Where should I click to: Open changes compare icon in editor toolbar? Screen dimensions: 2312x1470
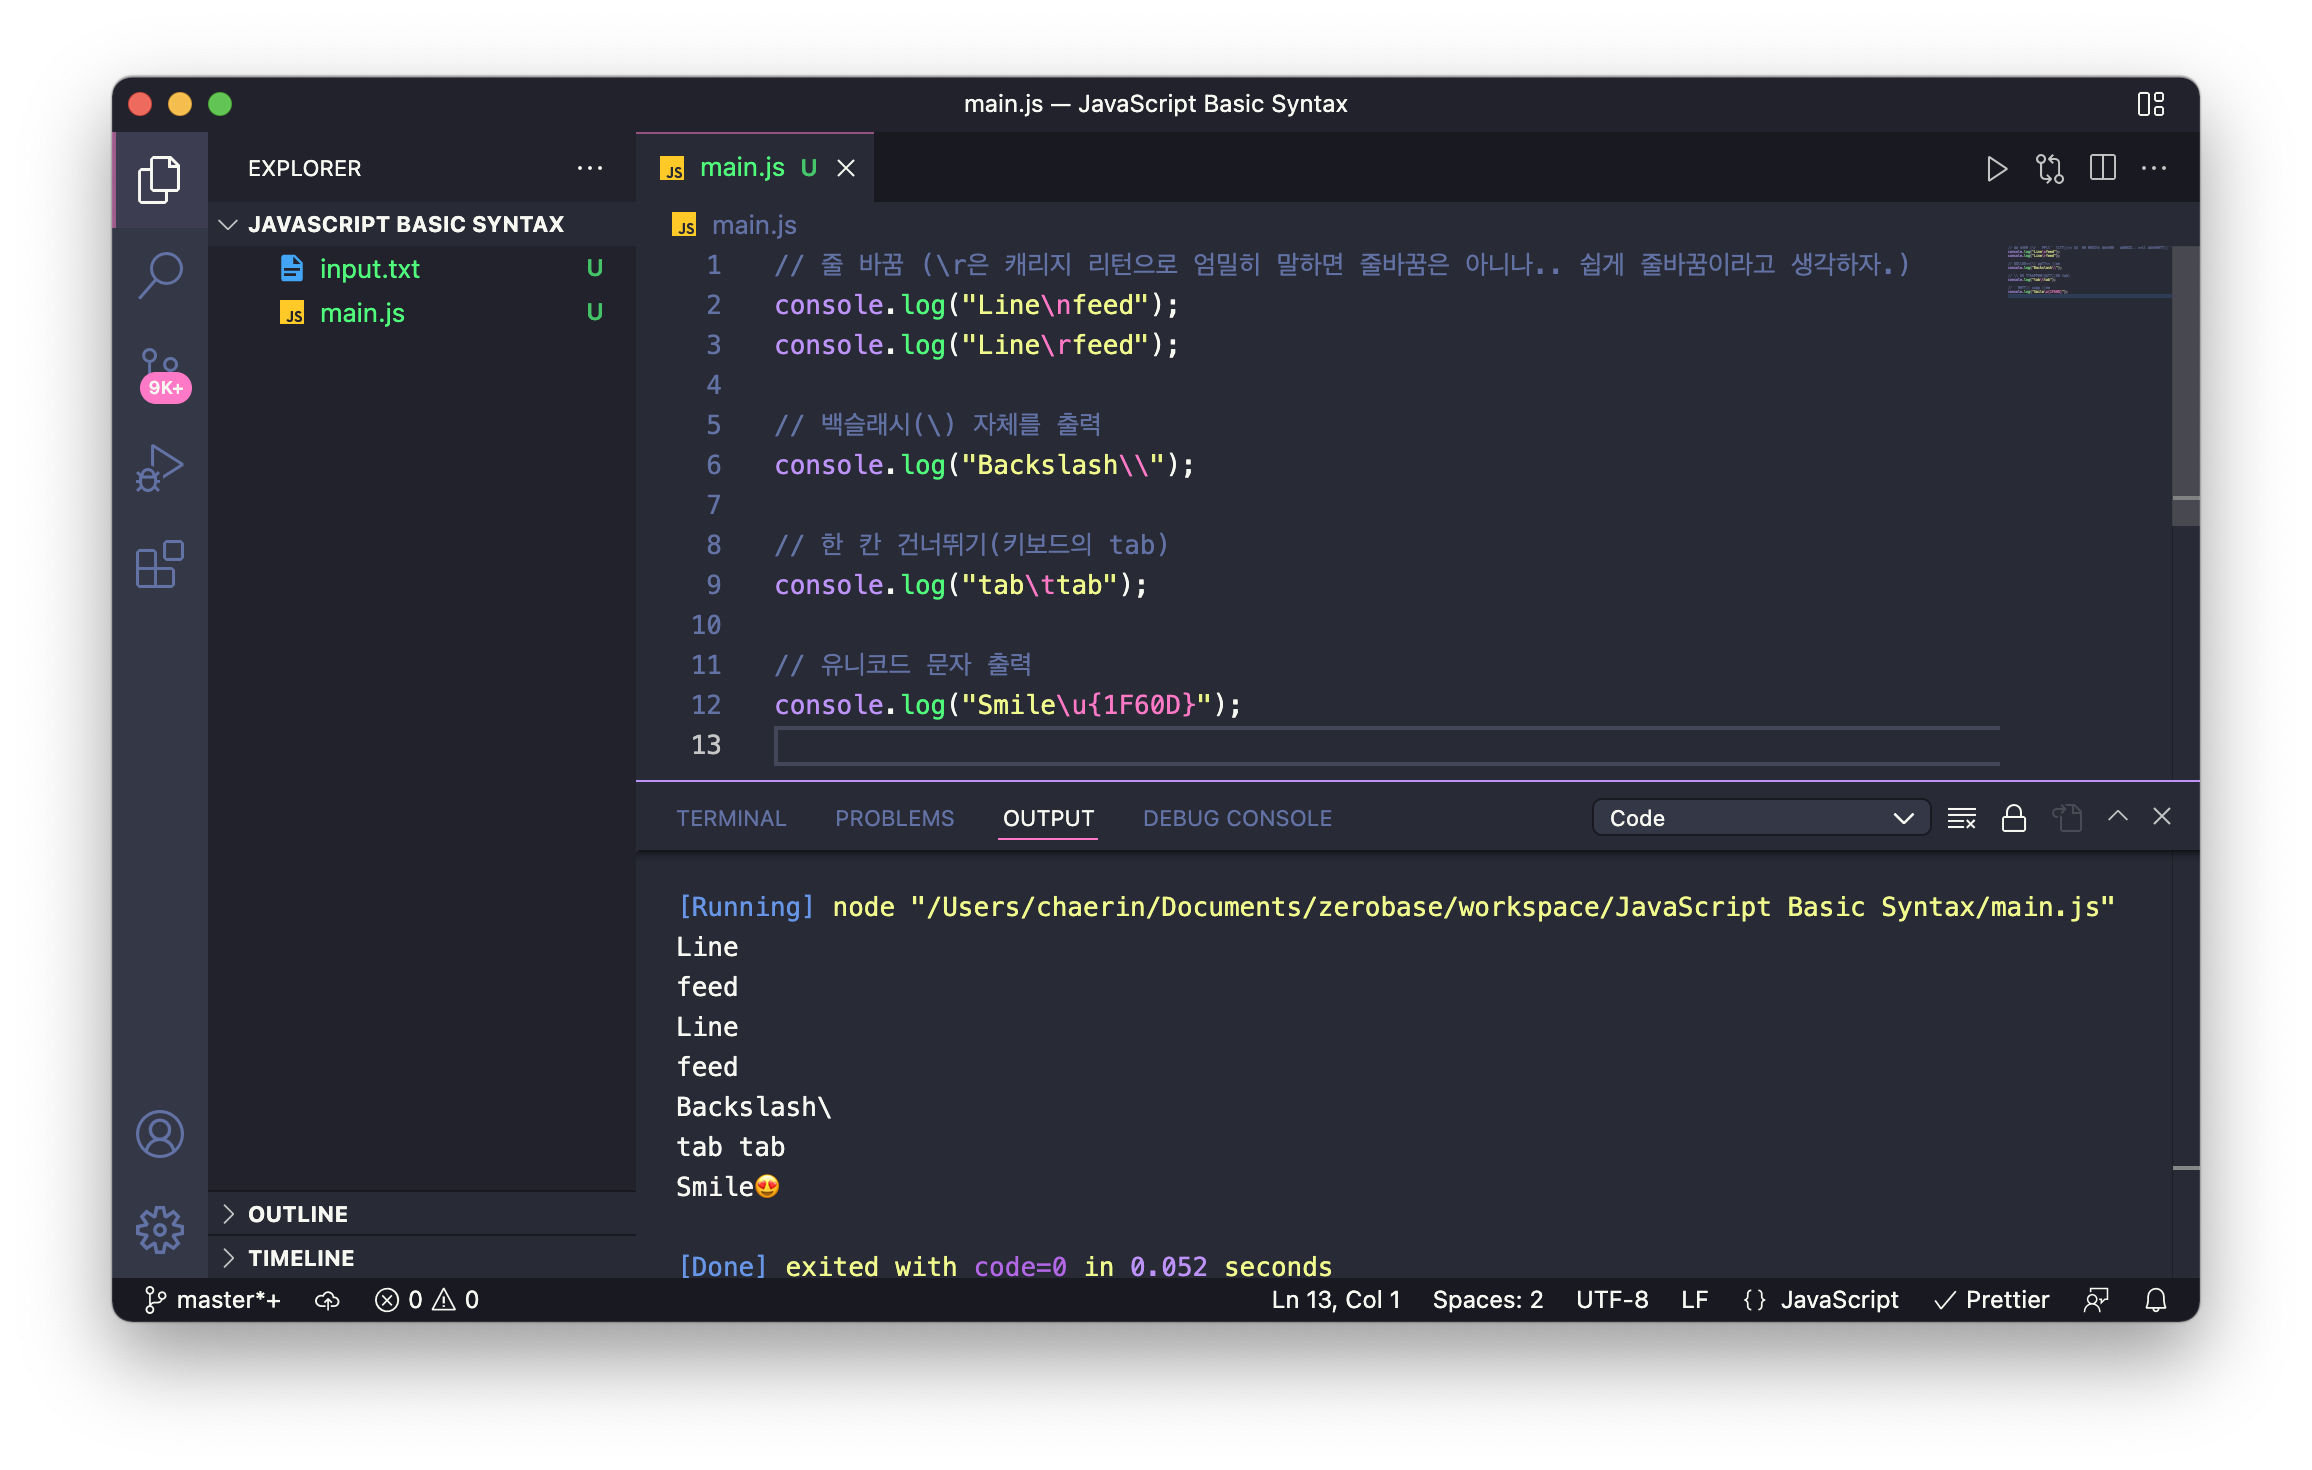(x=2049, y=169)
